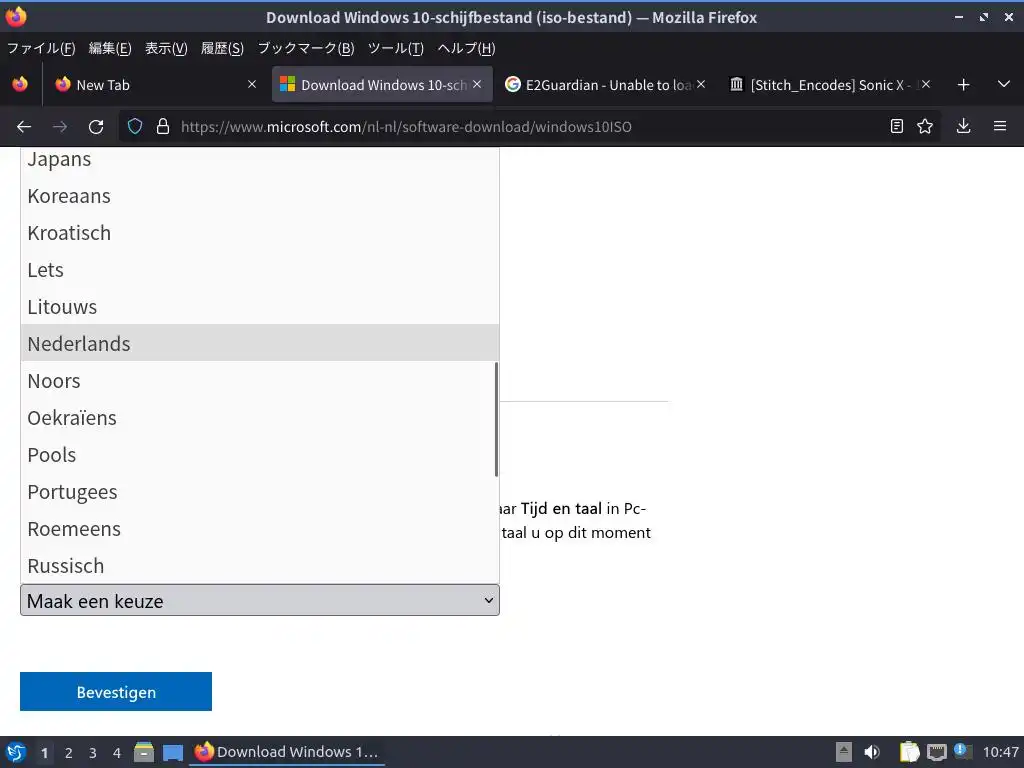The width and height of the screenshot is (1024, 768).
Task: Open the 履歴(S) menu
Action: [x=222, y=48]
